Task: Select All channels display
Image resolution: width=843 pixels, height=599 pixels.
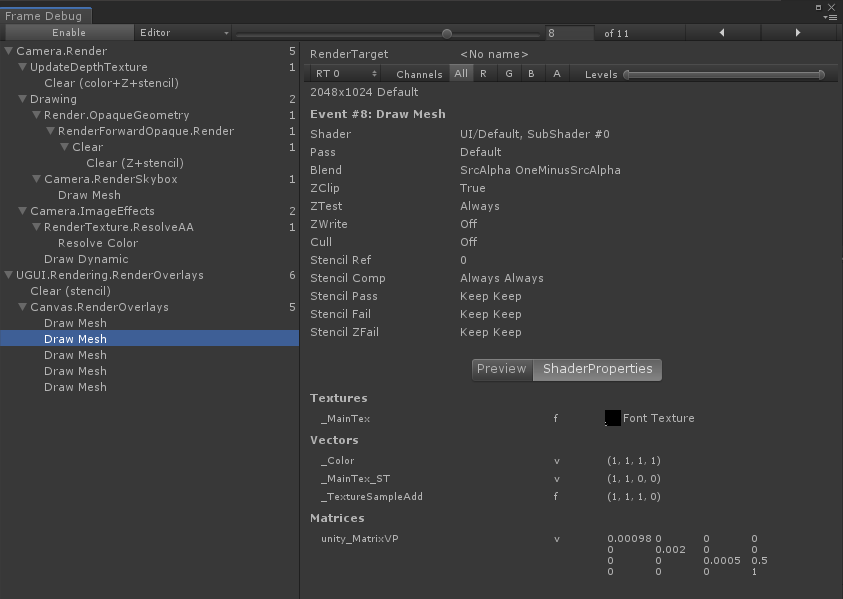Action: 460,74
